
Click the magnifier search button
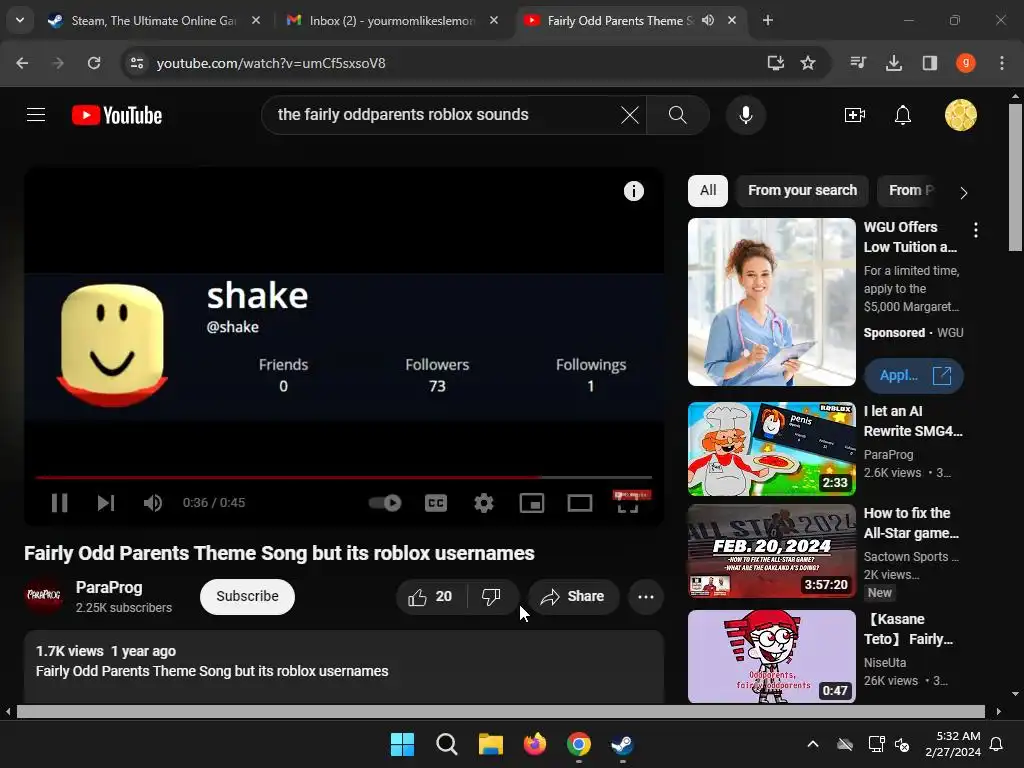click(x=678, y=115)
